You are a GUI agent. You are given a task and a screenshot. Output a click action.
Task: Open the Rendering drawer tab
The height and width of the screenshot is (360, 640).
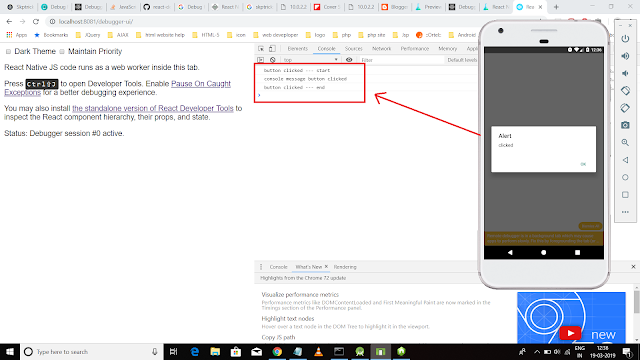345,267
